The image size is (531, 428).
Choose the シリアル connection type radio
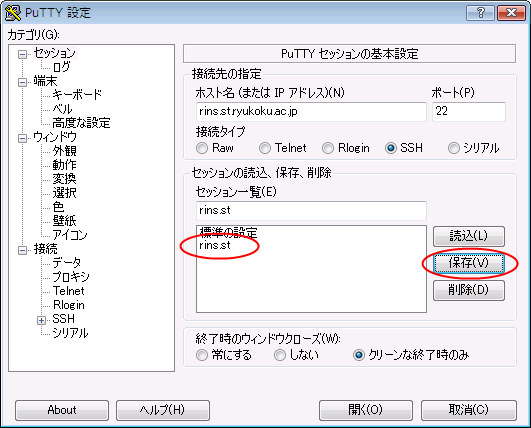click(x=454, y=148)
